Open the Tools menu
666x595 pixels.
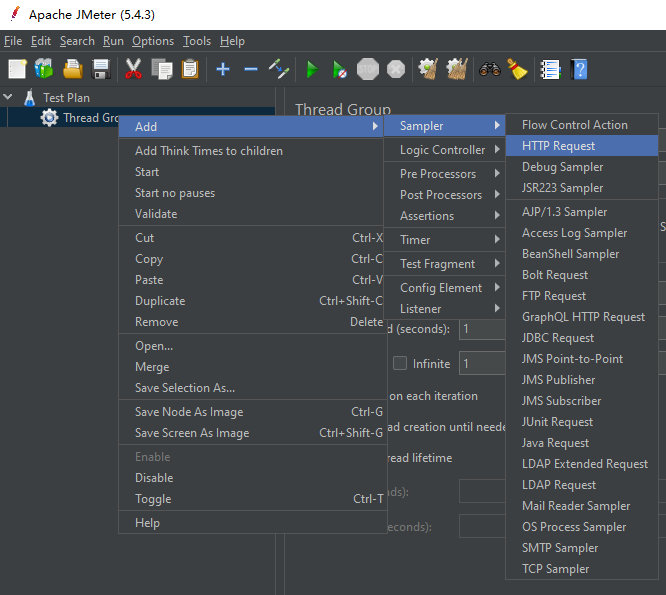(x=197, y=41)
